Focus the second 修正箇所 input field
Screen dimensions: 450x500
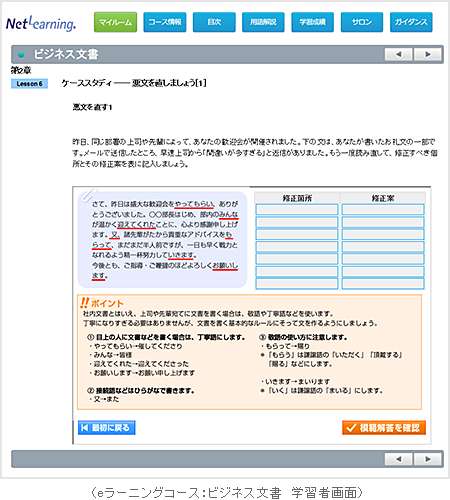coord(297,222)
